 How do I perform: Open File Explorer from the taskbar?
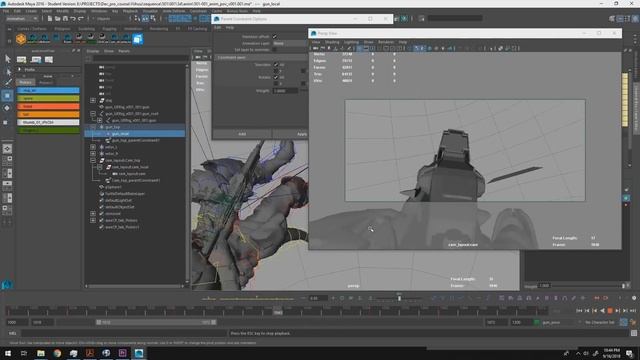click(41, 353)
